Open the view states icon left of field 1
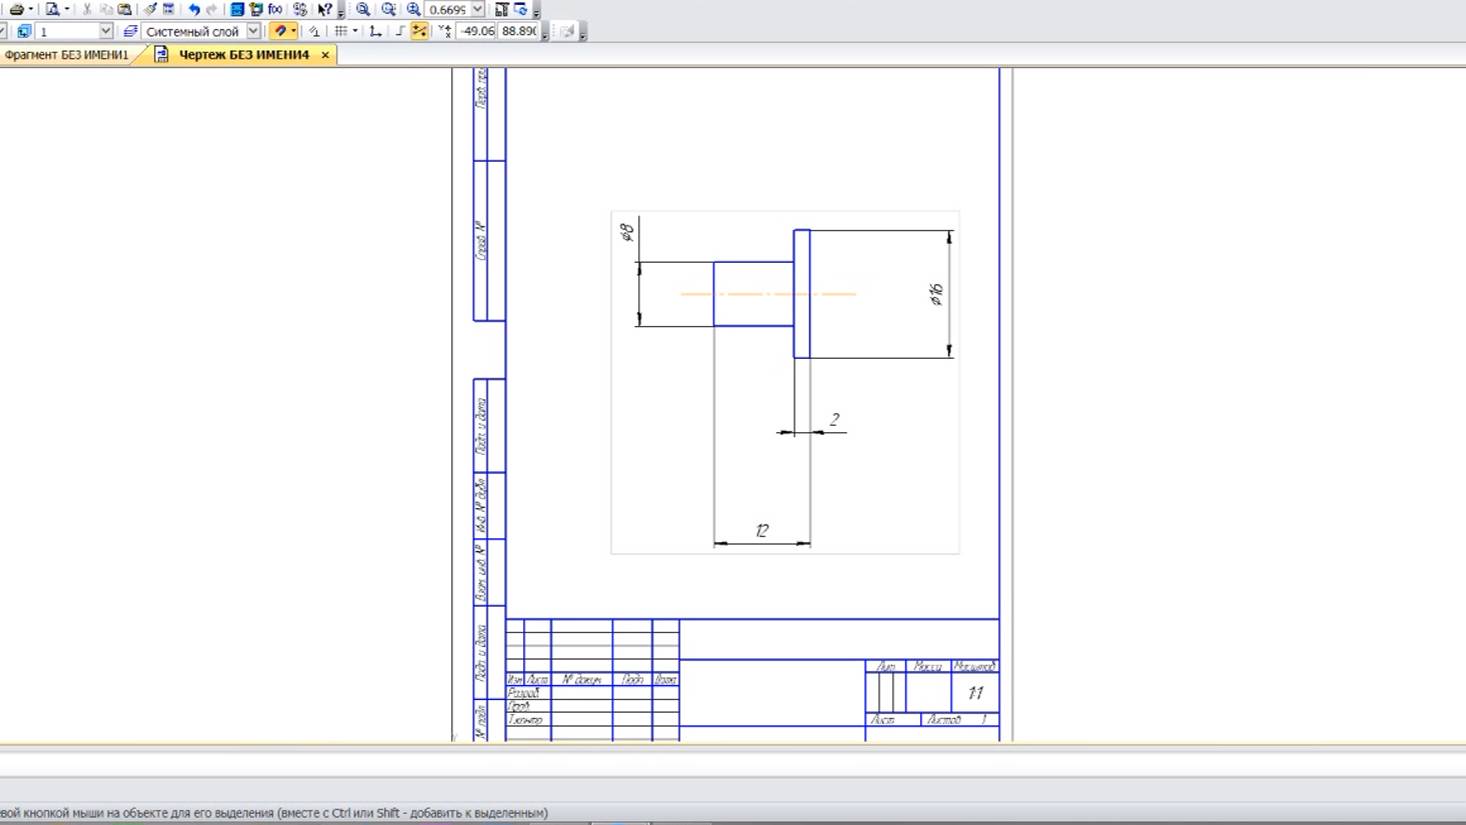This screenshot has height=825, width=1466. (24, 31)
